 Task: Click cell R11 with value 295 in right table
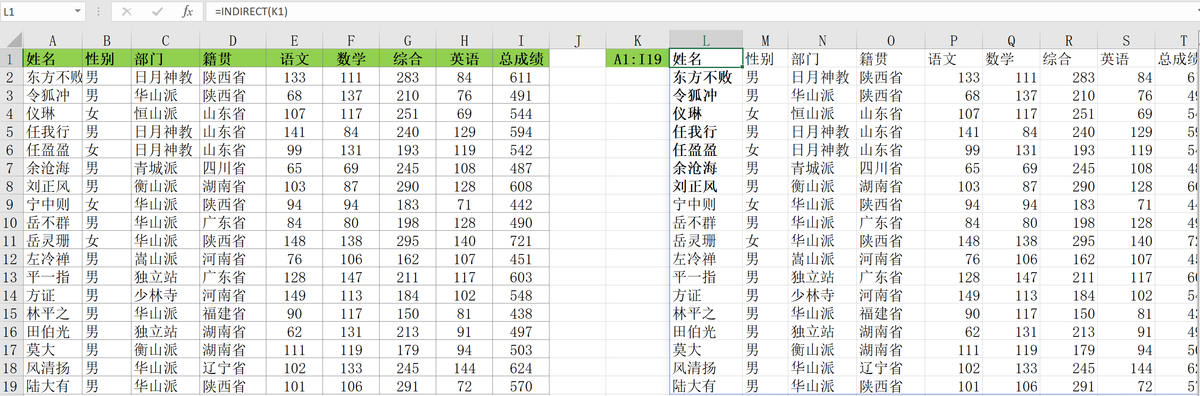point(1069,240)
